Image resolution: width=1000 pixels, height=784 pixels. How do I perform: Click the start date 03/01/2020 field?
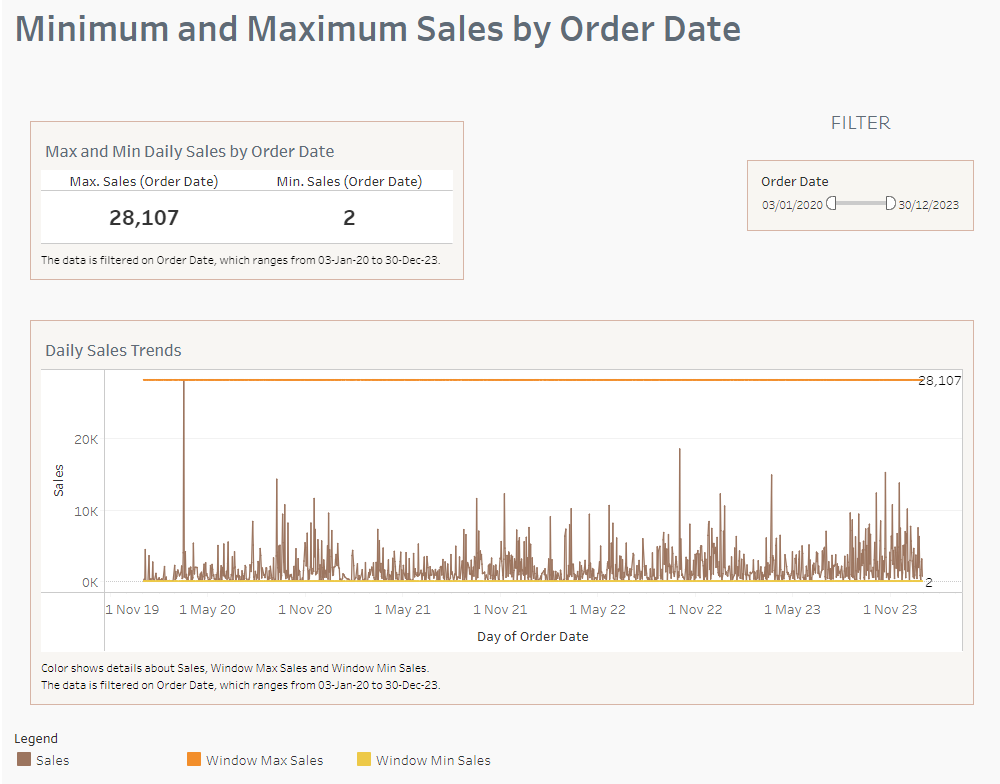pyautogui.click(x=792, y=205)
